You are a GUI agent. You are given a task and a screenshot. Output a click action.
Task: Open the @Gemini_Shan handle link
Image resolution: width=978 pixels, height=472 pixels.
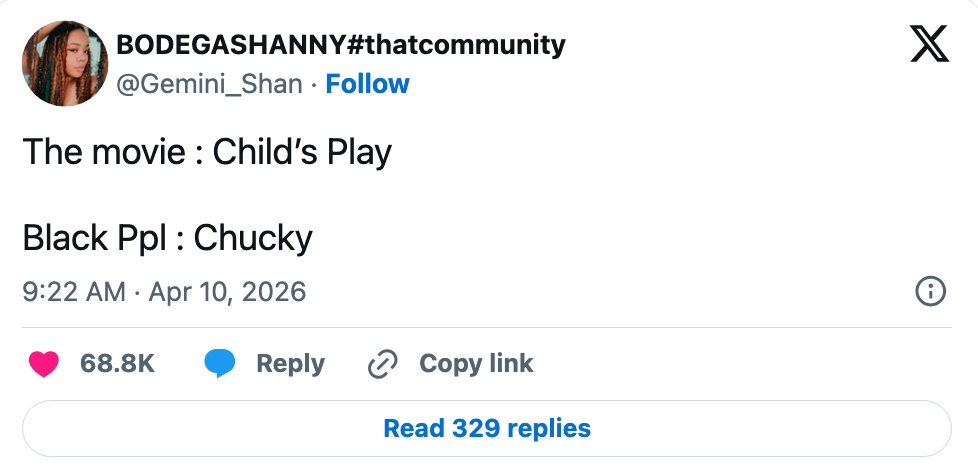point(210,84)
